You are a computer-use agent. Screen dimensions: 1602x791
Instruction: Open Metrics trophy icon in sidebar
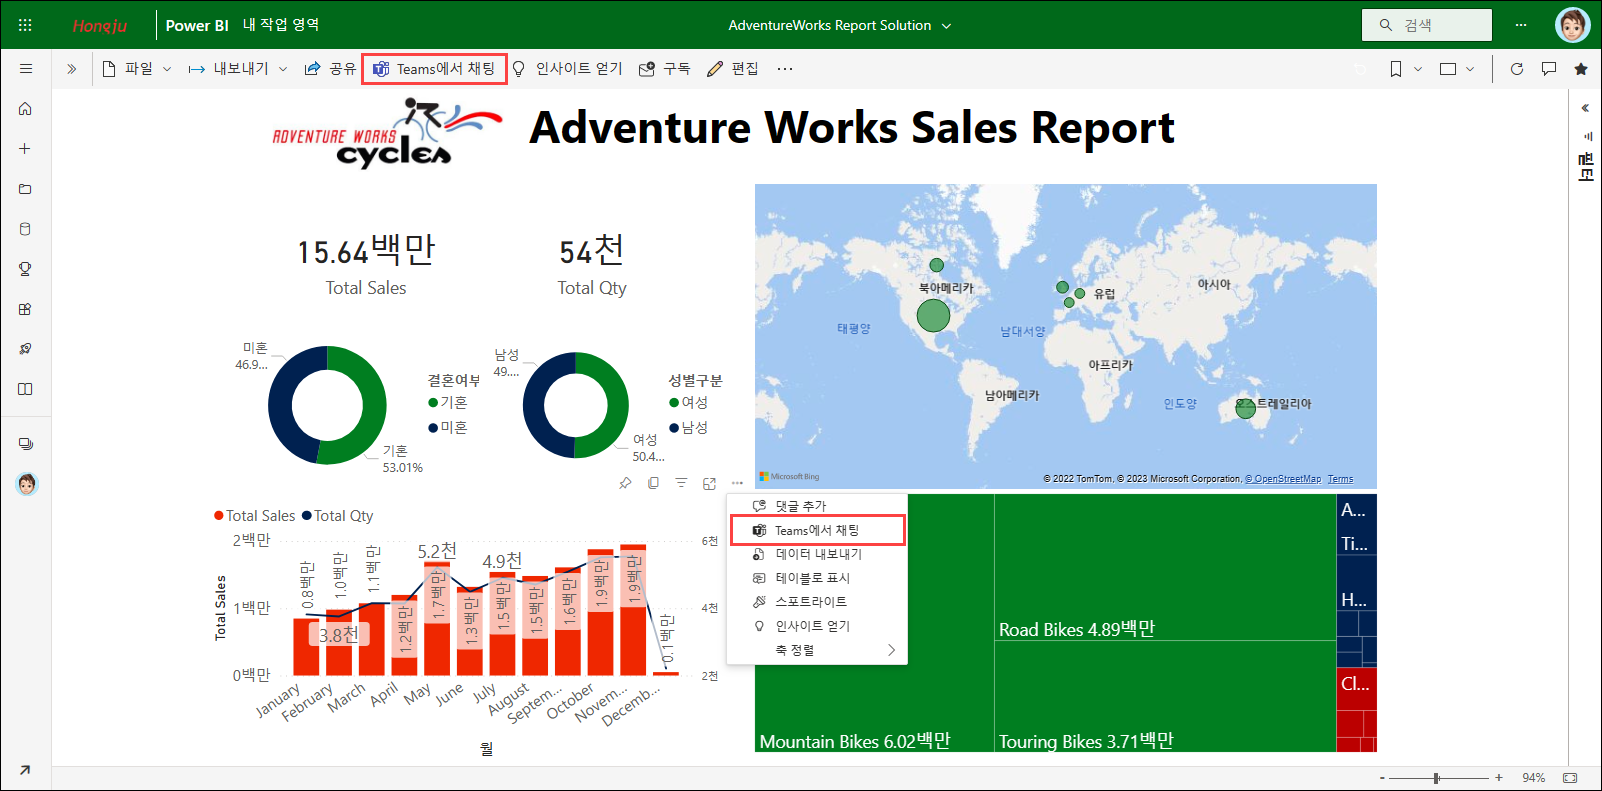[25, 269]
